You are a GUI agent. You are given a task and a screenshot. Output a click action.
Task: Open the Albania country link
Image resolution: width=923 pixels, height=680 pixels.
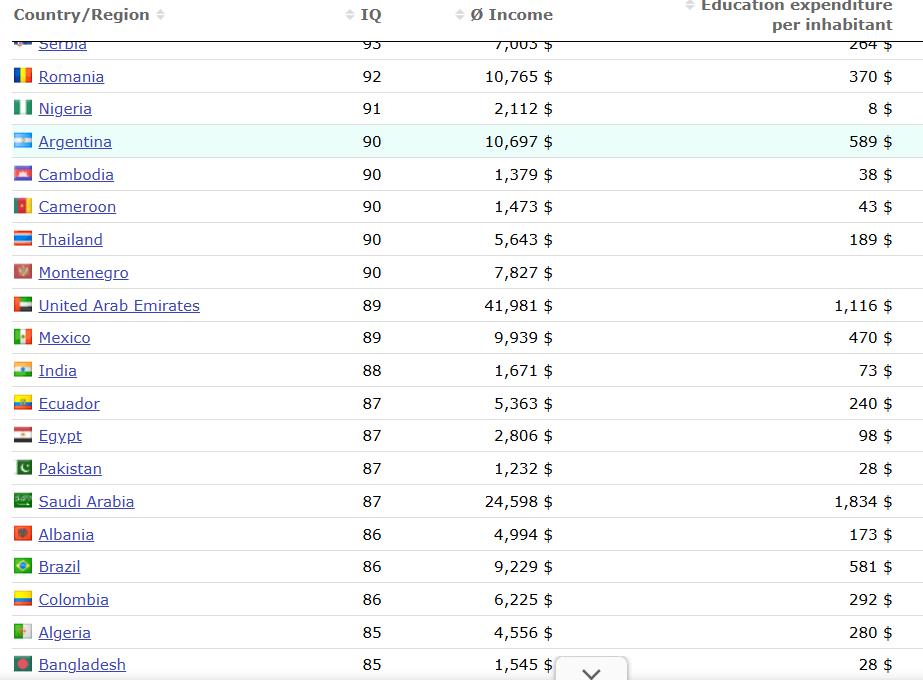pos(67,535)
